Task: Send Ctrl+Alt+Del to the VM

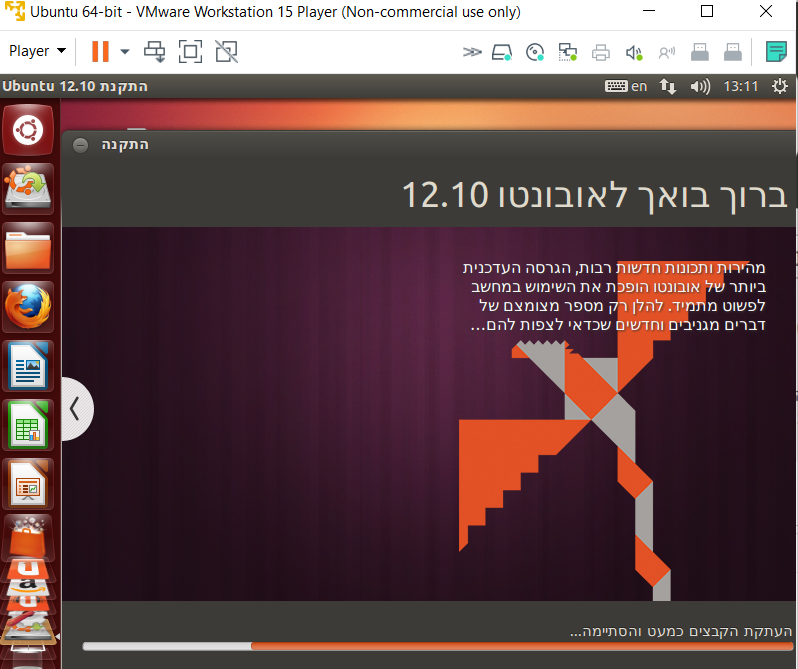Action: click(x=155, y=51)
